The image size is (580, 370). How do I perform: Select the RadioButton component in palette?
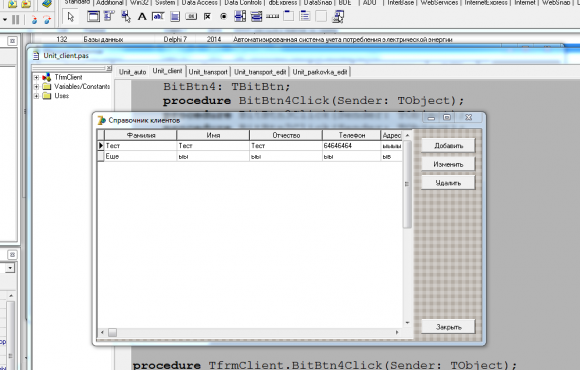coord(223,17)
